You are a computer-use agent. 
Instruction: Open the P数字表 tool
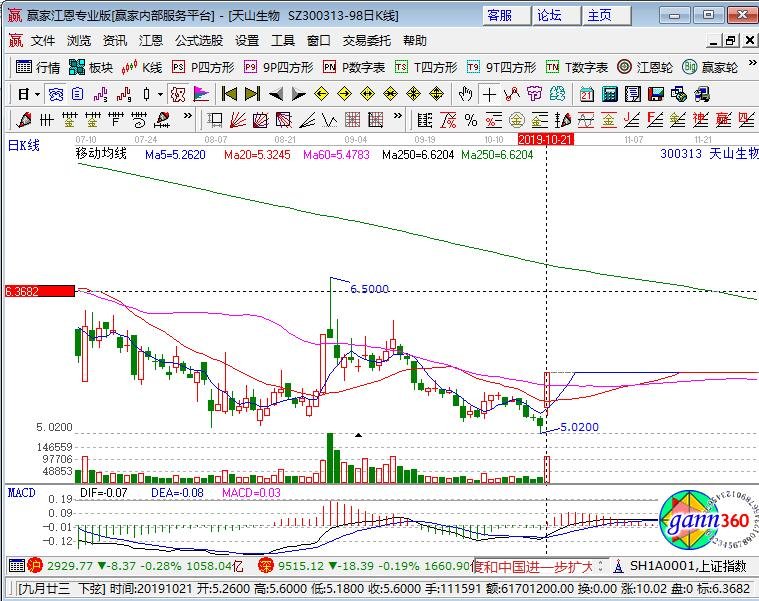354,67
